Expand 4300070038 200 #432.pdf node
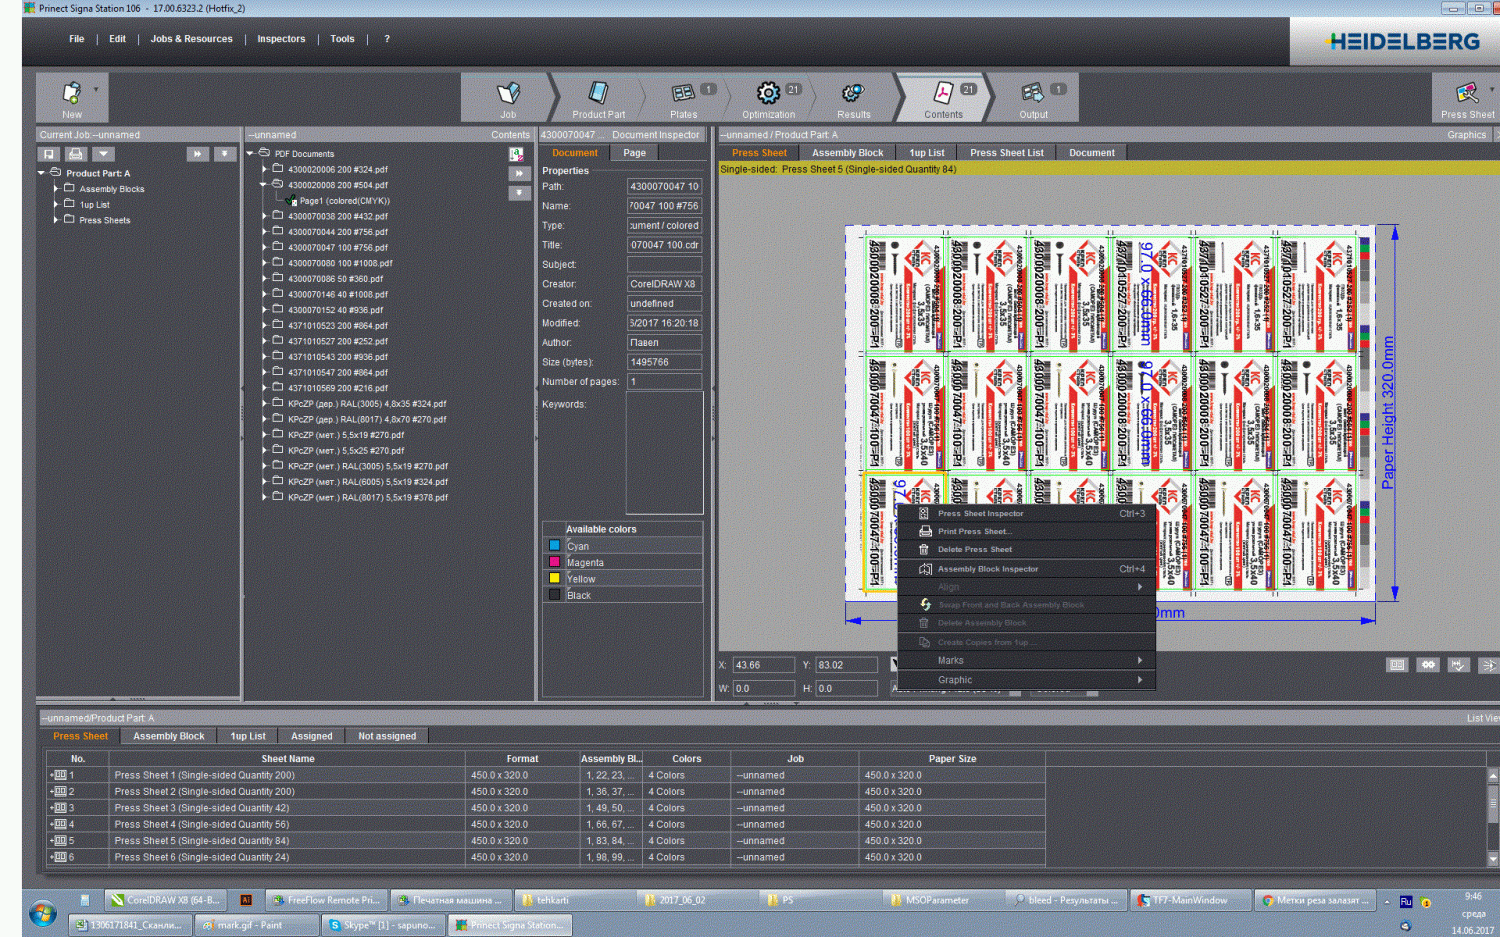1500x937 pixels. pyautogui.click(x=265, y=215)
